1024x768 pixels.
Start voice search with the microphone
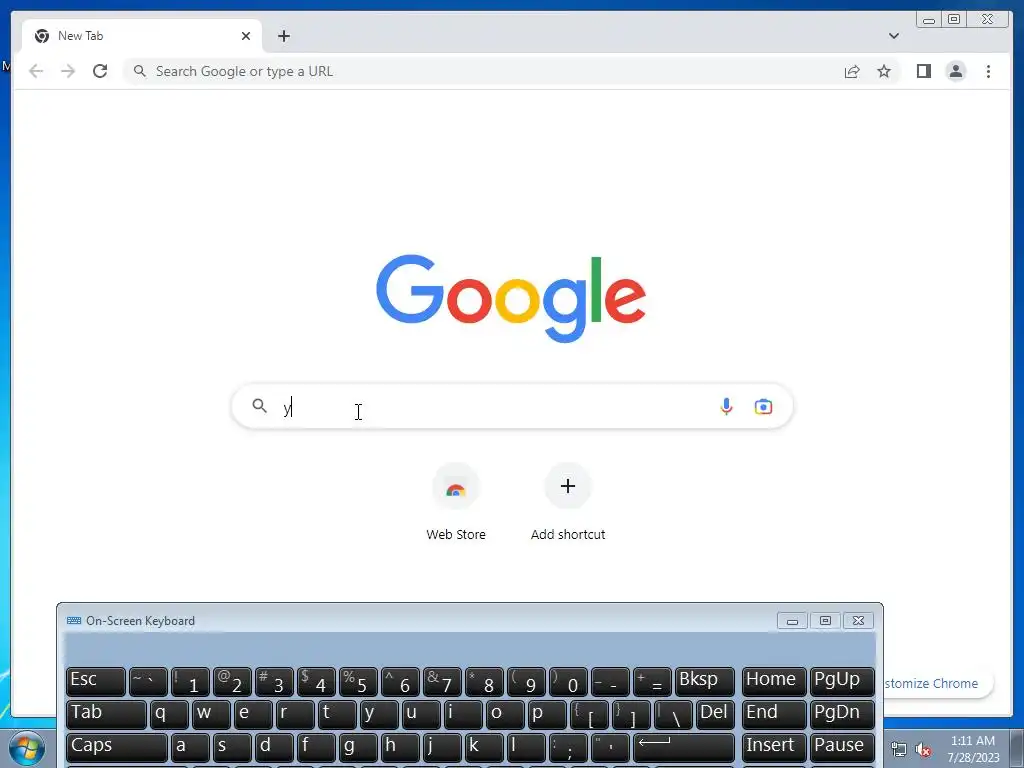pos(726,407)
